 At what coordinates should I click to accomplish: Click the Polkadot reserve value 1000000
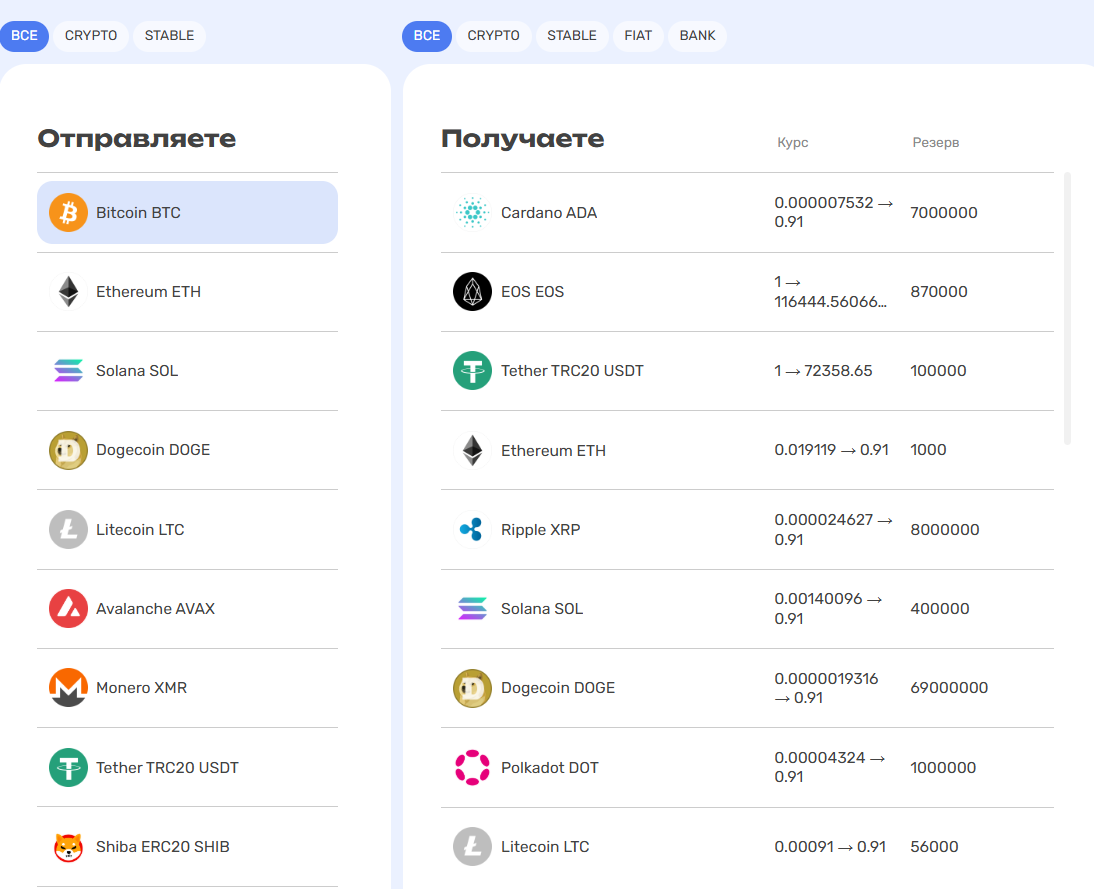943,768
